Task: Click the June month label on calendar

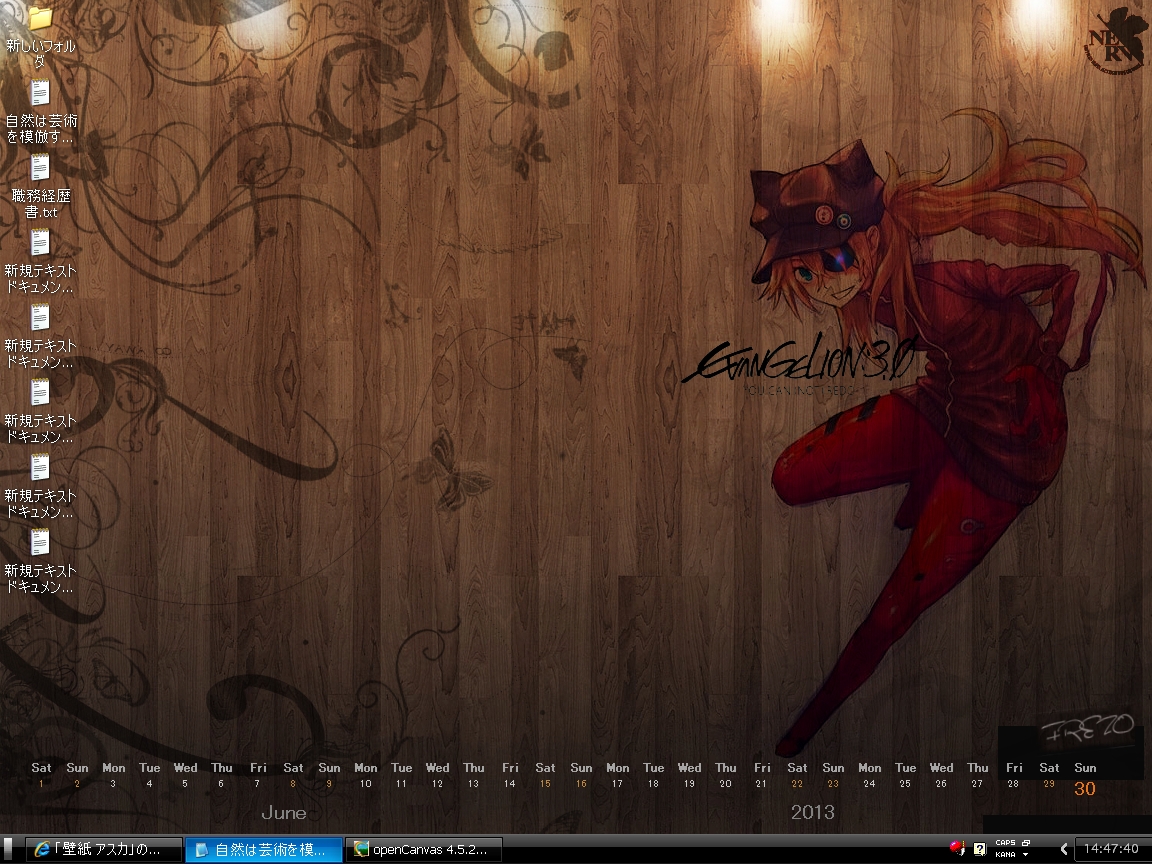Action: pos(284,812)
